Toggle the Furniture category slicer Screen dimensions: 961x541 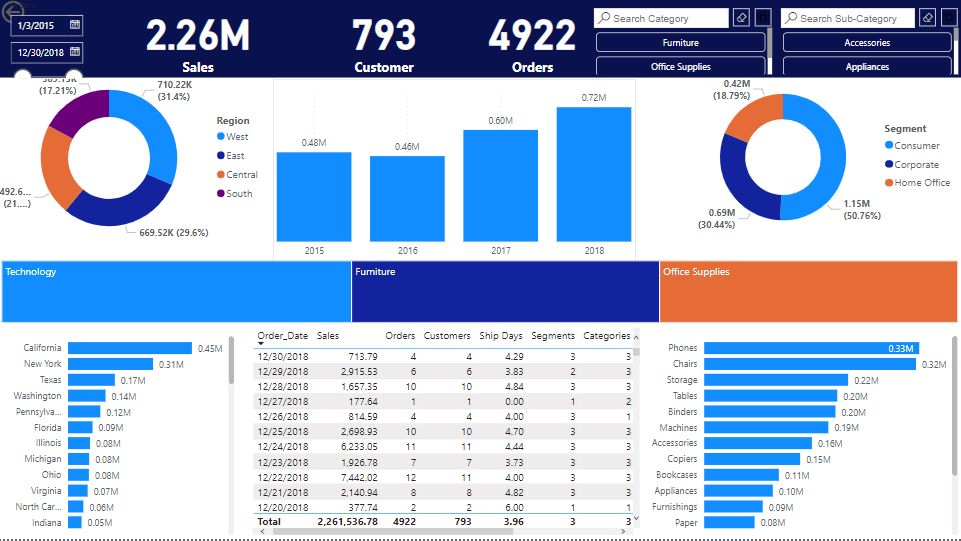pos(680,42)
